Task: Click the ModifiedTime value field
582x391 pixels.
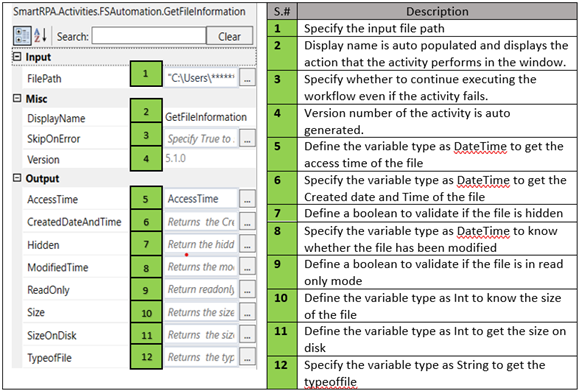Action: pos(201,267)
